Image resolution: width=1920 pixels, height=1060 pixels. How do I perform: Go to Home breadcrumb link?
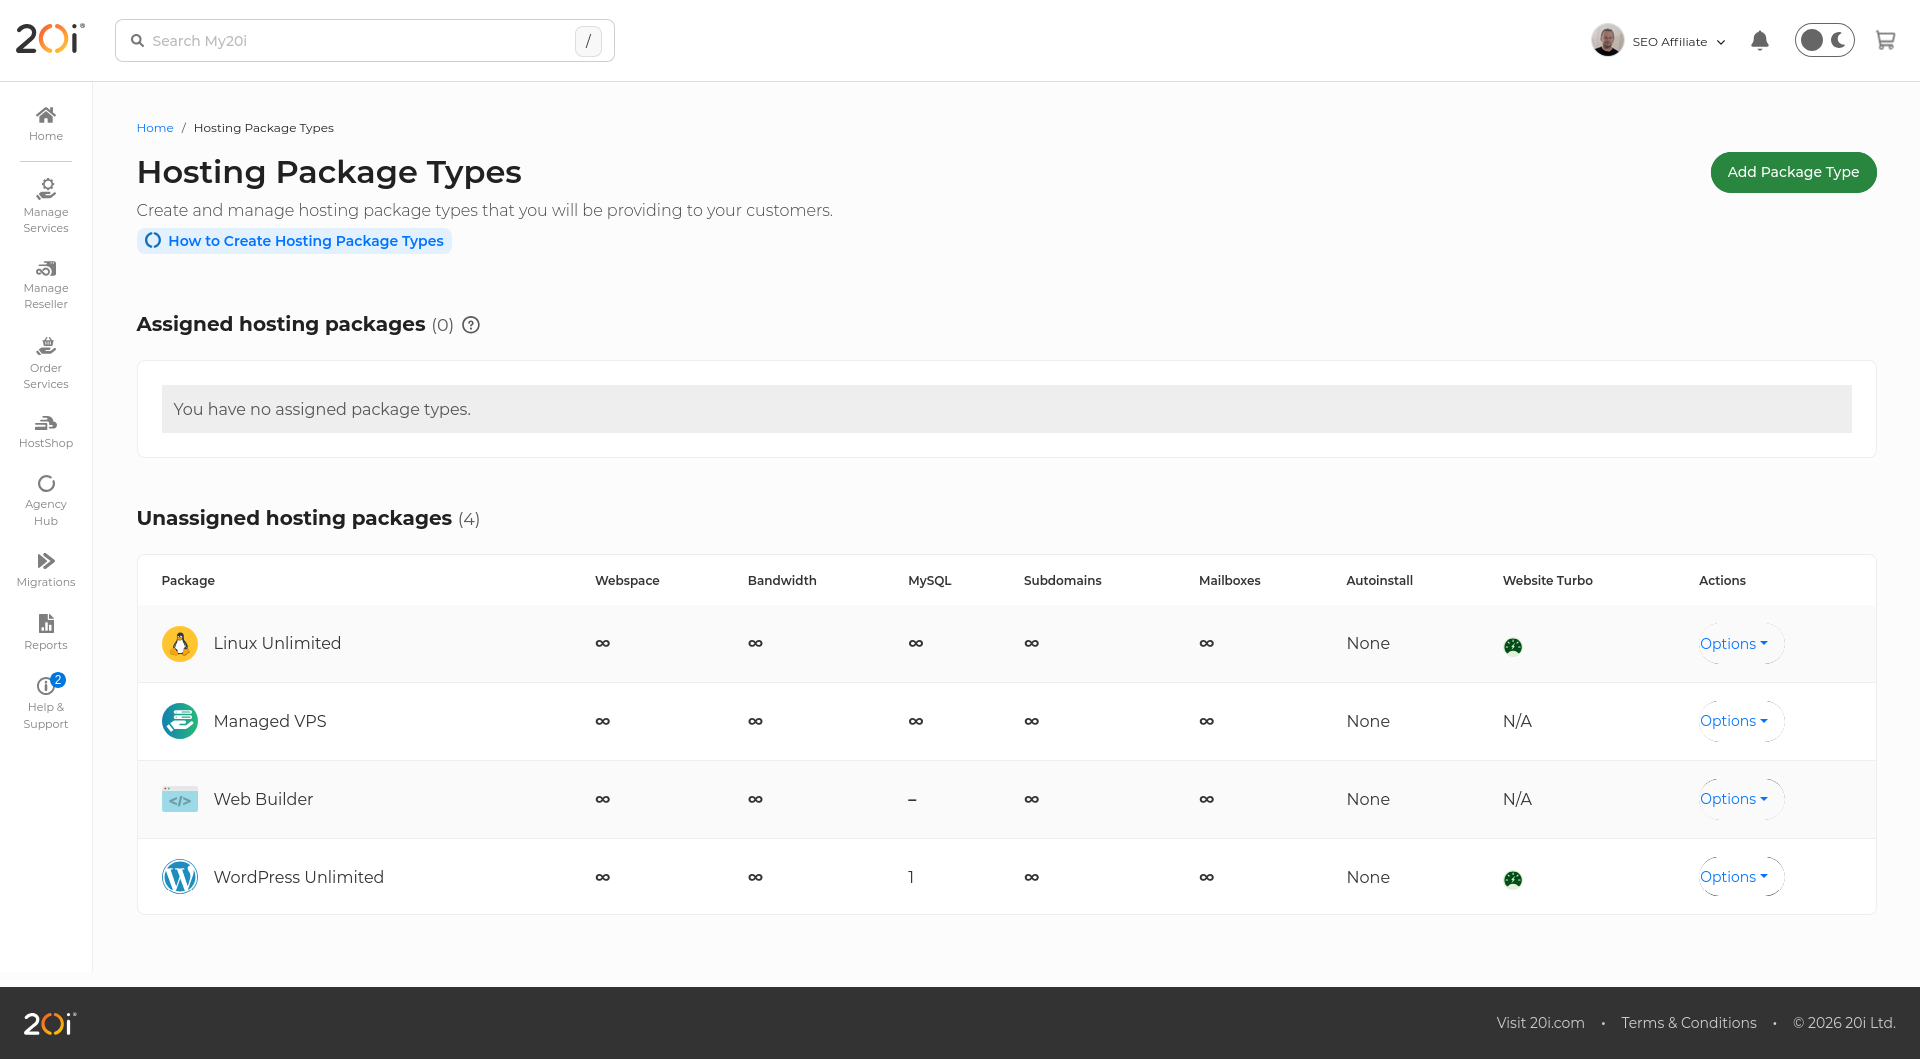pos(155,128)
